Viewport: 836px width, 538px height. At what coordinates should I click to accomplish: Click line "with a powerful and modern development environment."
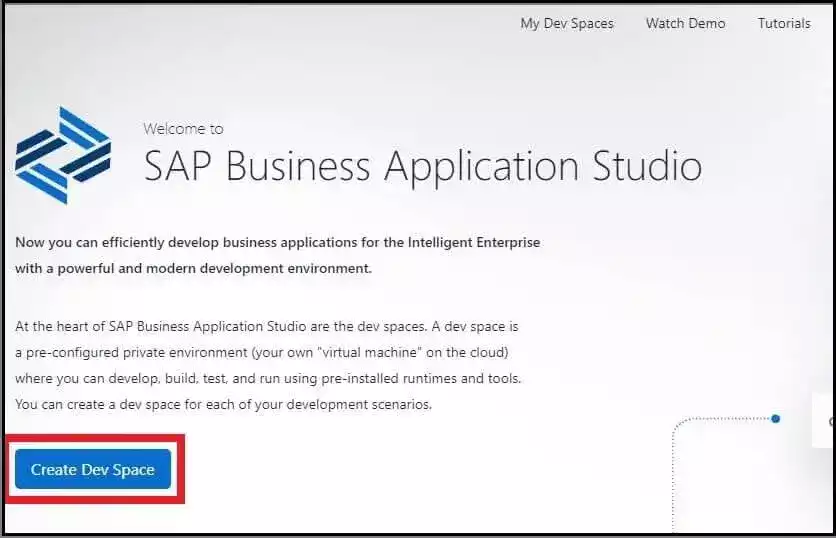194,268
